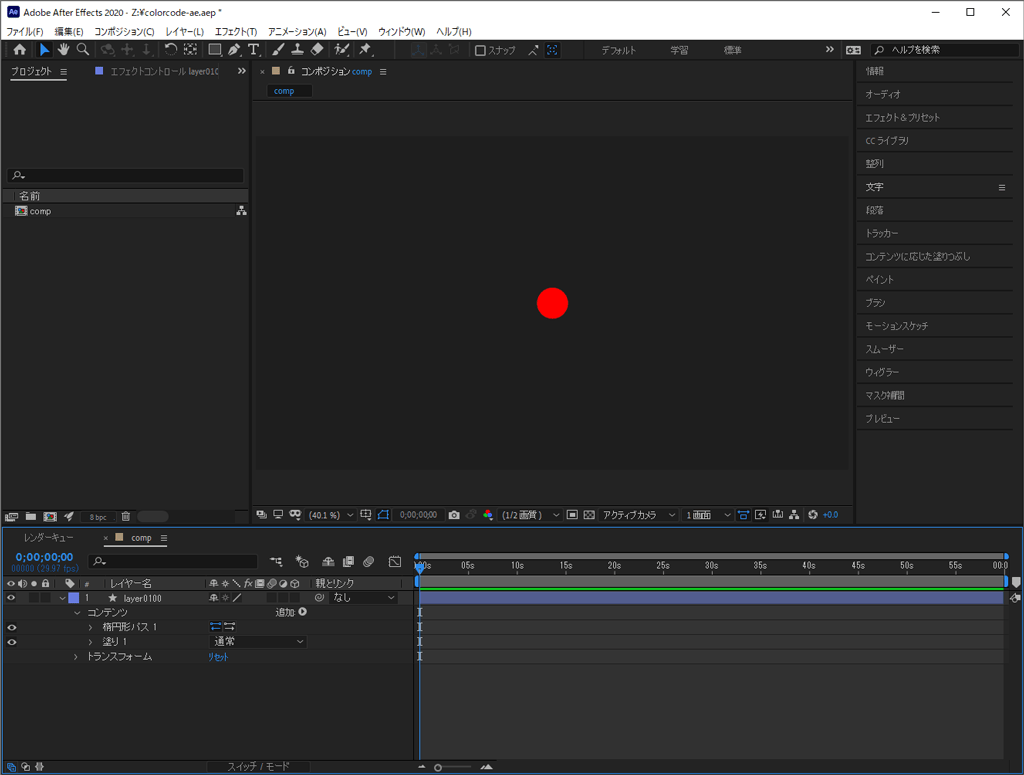Create a new folder in Project panel
Image resolution: width=1024 pixels, height=775 pixels.
pos(31,516)
